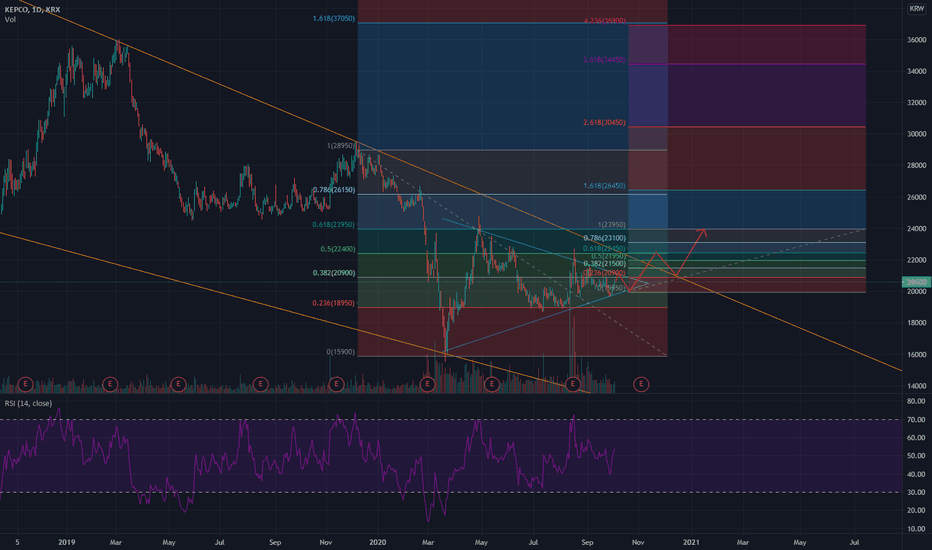Screen dimensions: 932x550
Task: Click the earnings E marker above Mar 2020
Action: pyautogui.click(x=427, y=384)
